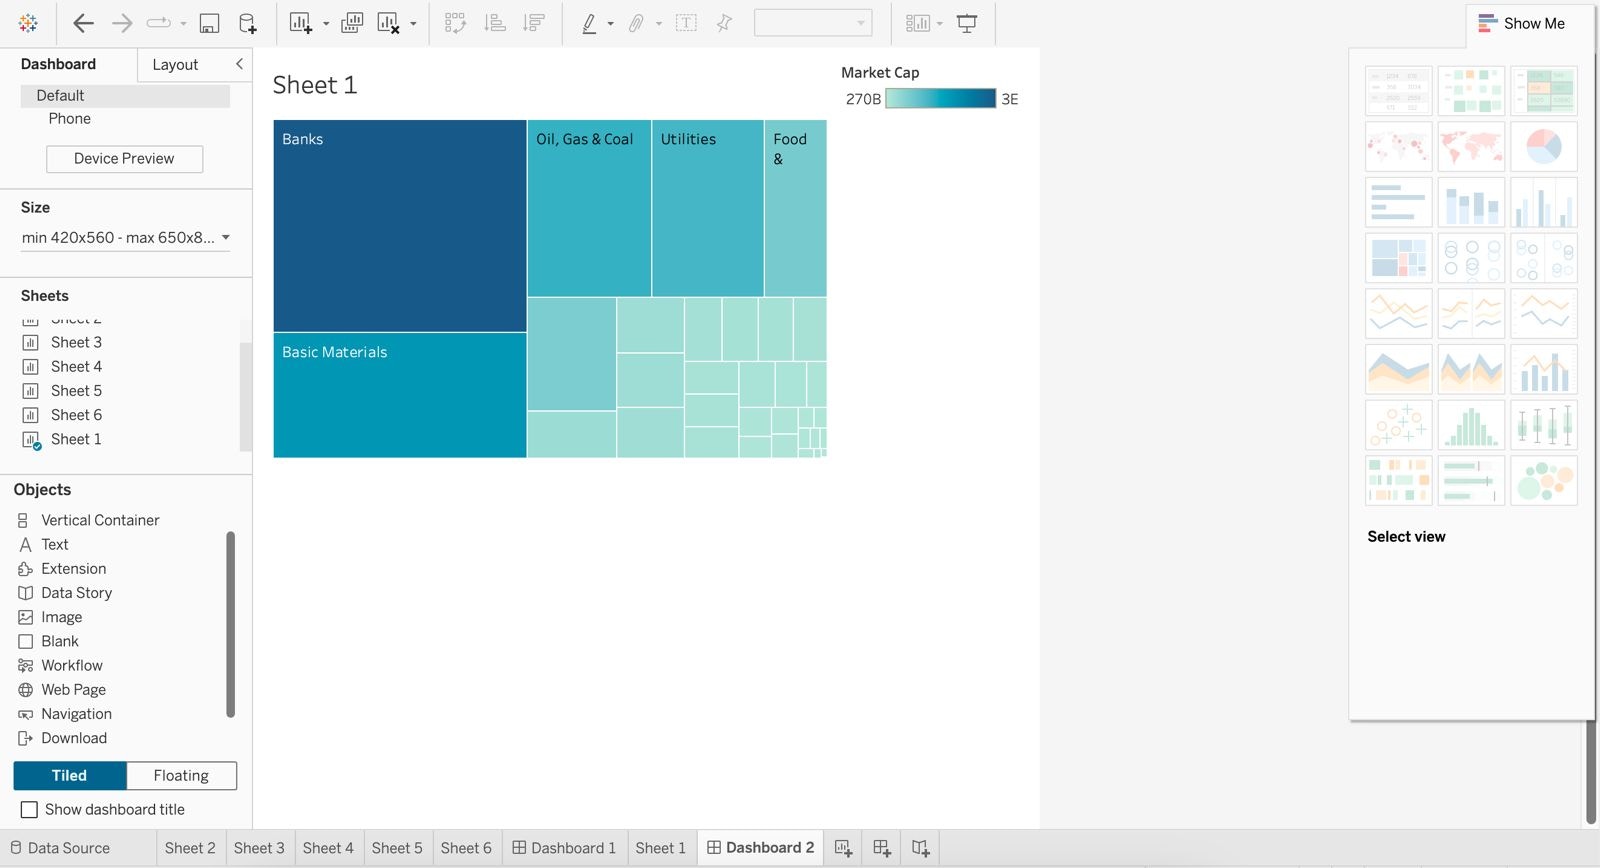The image size is (1600, 868).
Task: Click the Objects panel scrollbar
Action: click(x=230, y=625)
